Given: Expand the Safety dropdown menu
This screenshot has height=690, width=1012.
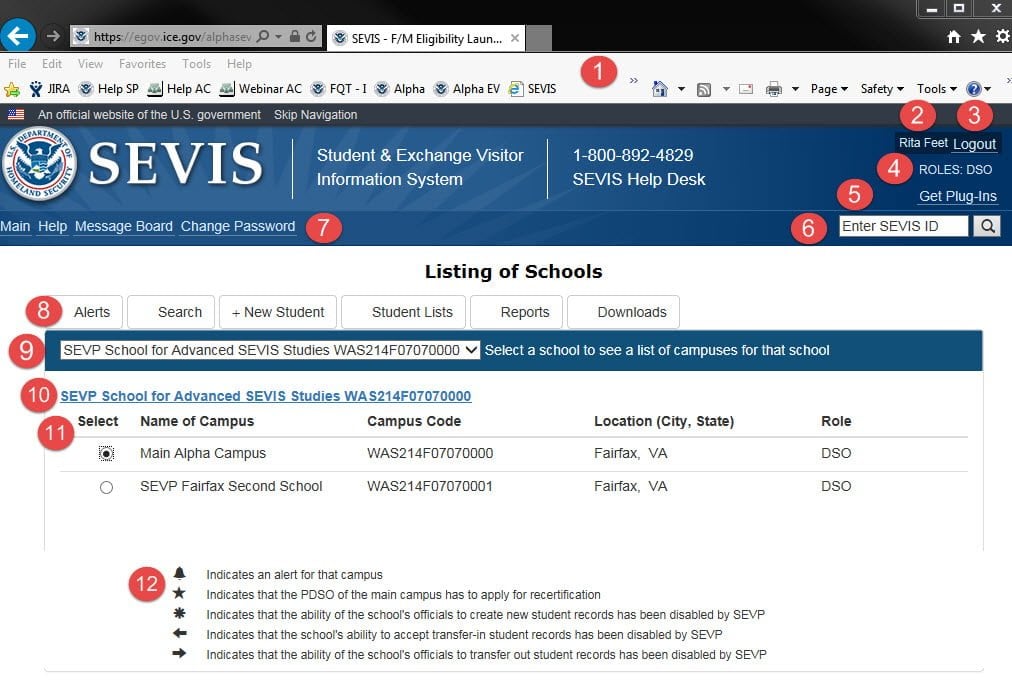Looking at the screenshot, I should (x=881, y=89).
